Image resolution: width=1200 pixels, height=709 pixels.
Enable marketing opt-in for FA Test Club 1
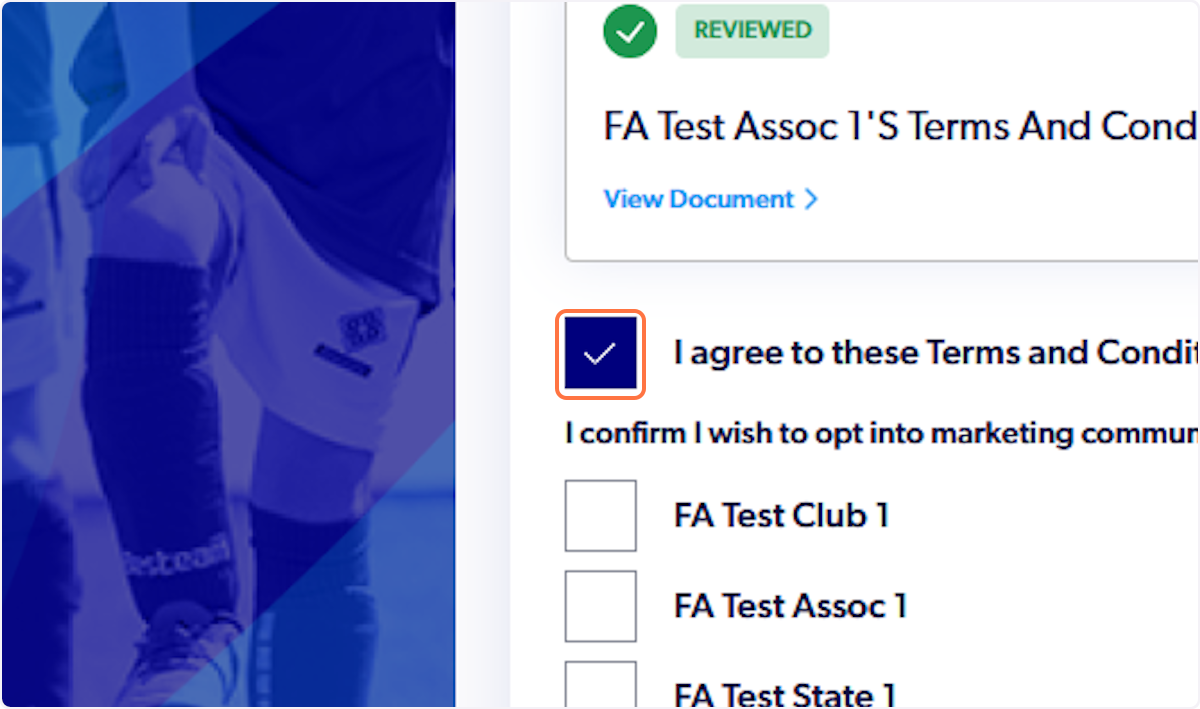point(600,514)
